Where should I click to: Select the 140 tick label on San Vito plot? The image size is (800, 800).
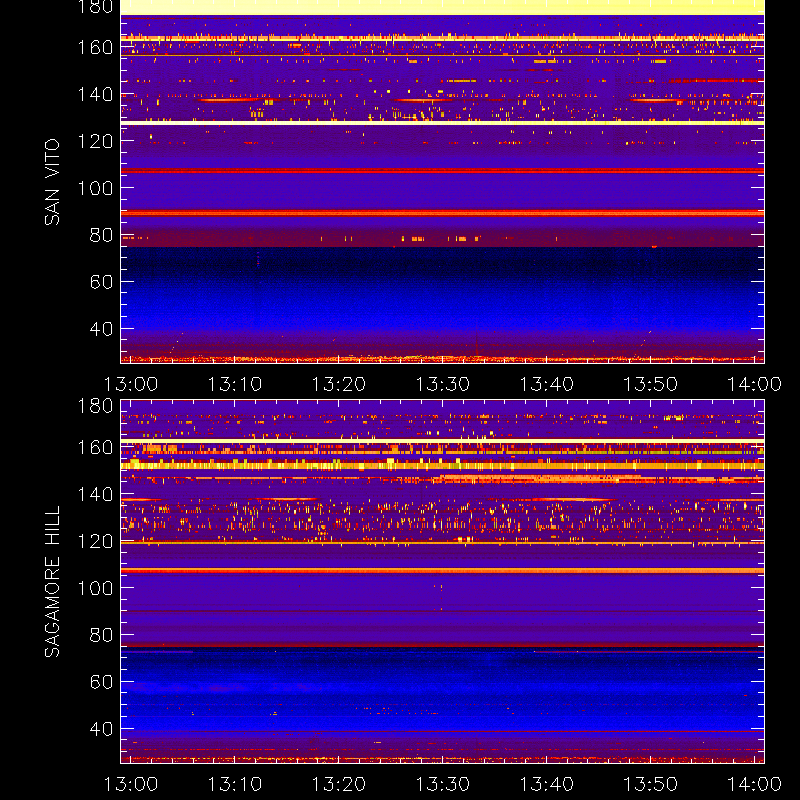[95, 95]
